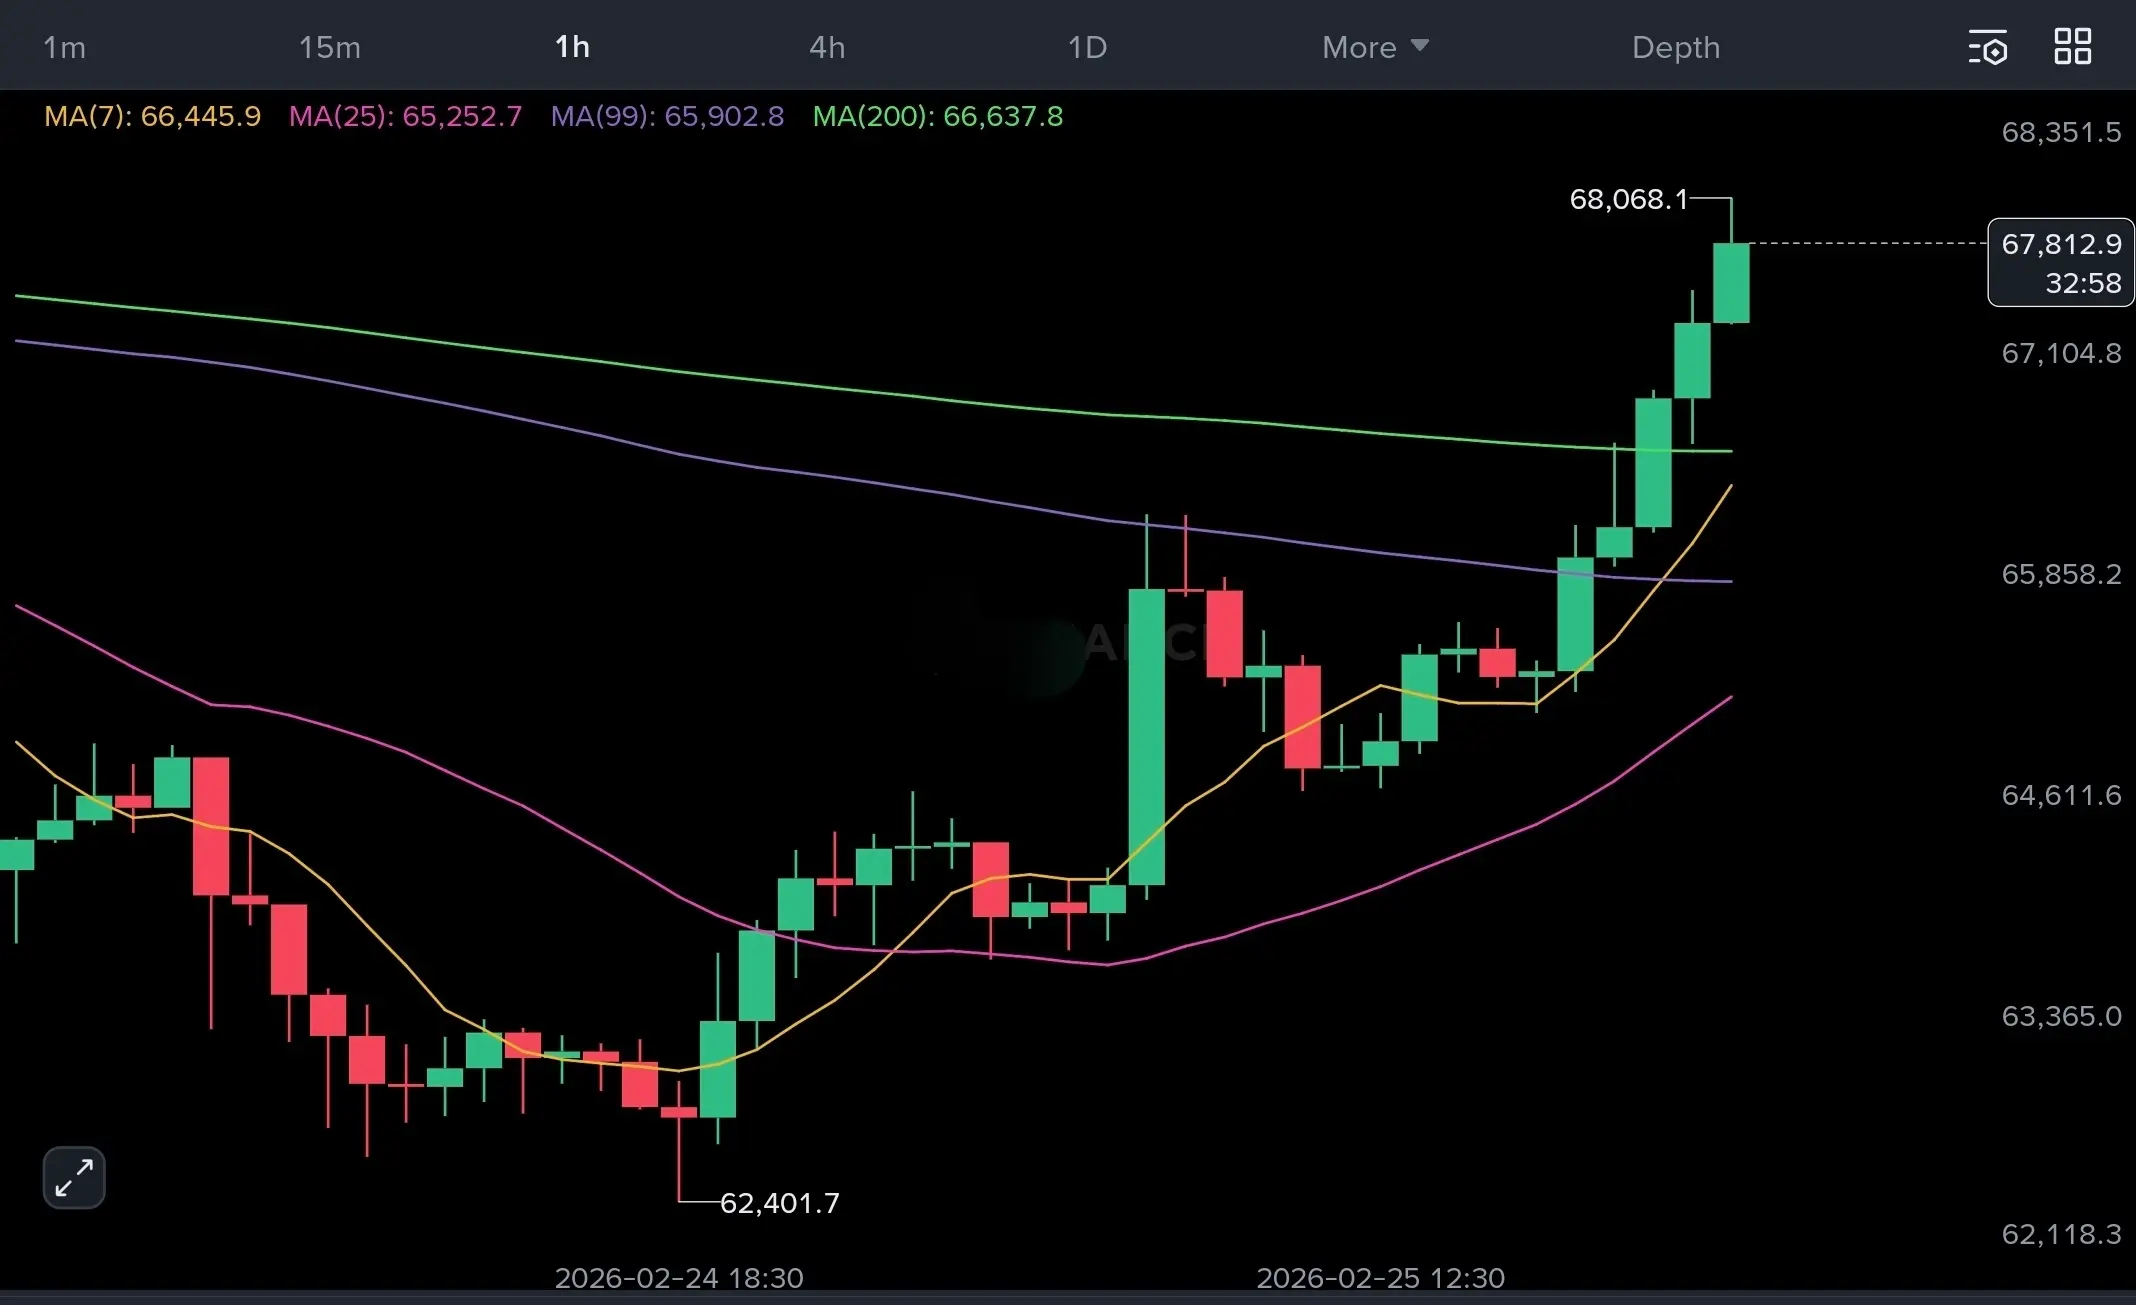This screenshot has height=1305, width=2136.
Task: Select the MA(200) indicator legend
Action: click(937, 116)
